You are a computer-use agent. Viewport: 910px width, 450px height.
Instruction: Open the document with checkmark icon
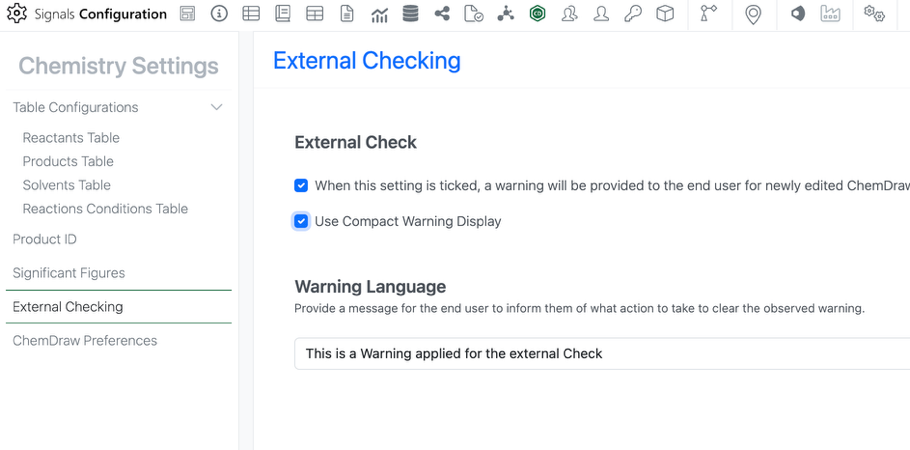(x=474, y=14)
